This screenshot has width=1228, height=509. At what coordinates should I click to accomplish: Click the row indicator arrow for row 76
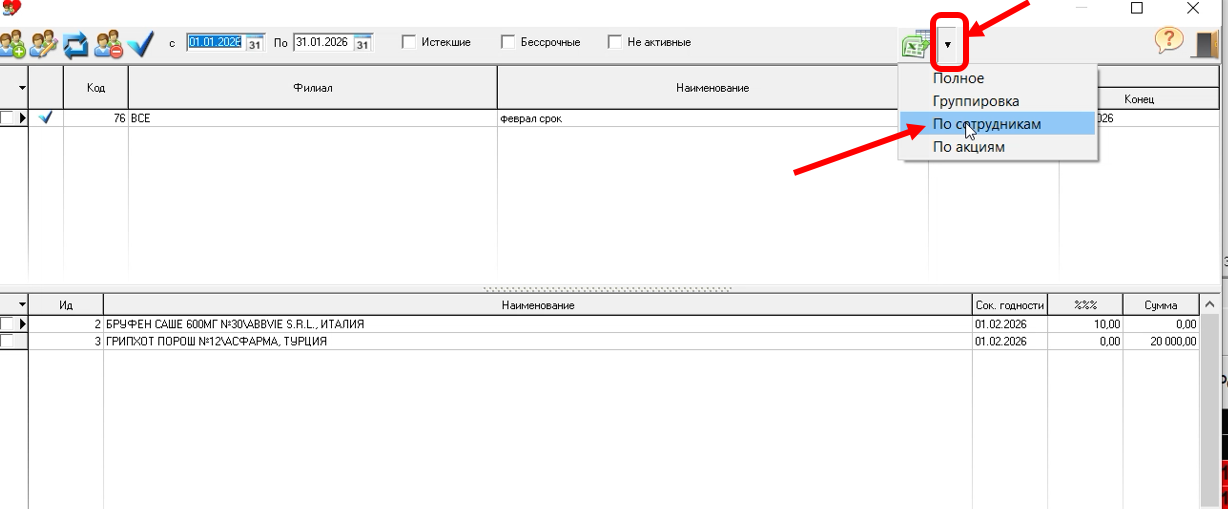(22, 118)
